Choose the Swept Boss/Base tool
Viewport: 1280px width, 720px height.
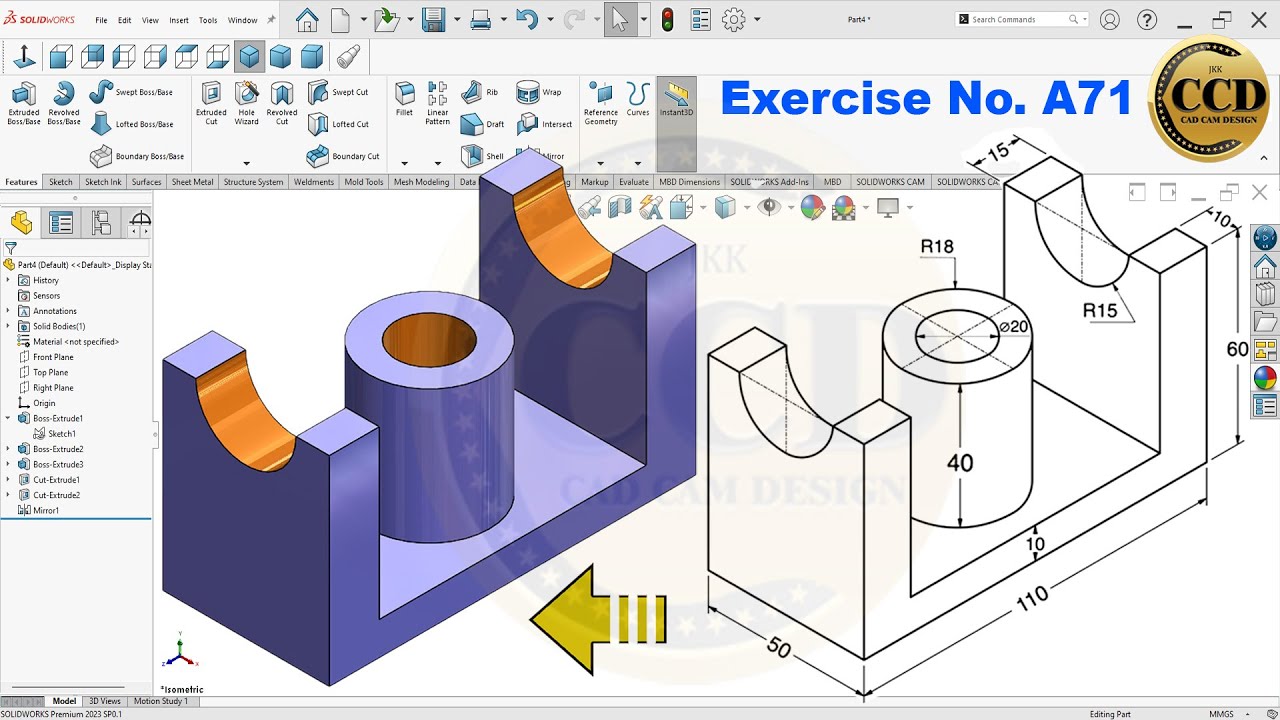tap(131, 92)
